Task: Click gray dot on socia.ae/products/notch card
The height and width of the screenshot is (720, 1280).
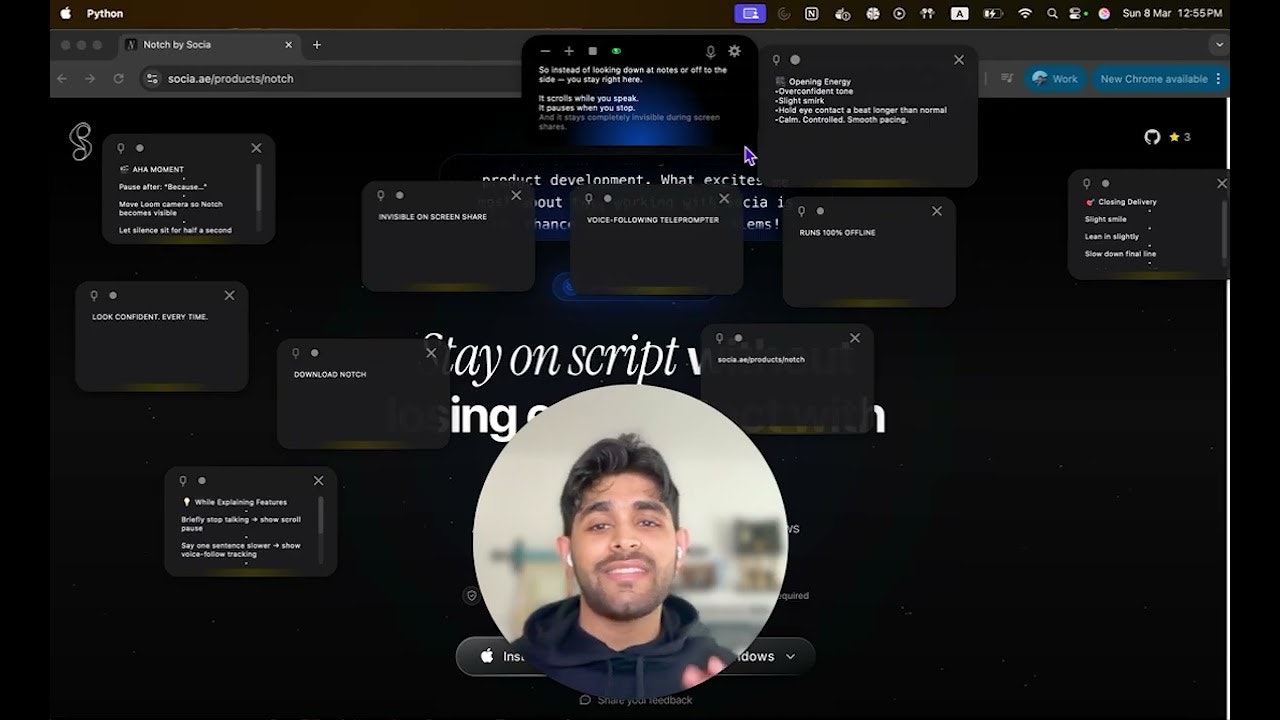Action: 738,338
